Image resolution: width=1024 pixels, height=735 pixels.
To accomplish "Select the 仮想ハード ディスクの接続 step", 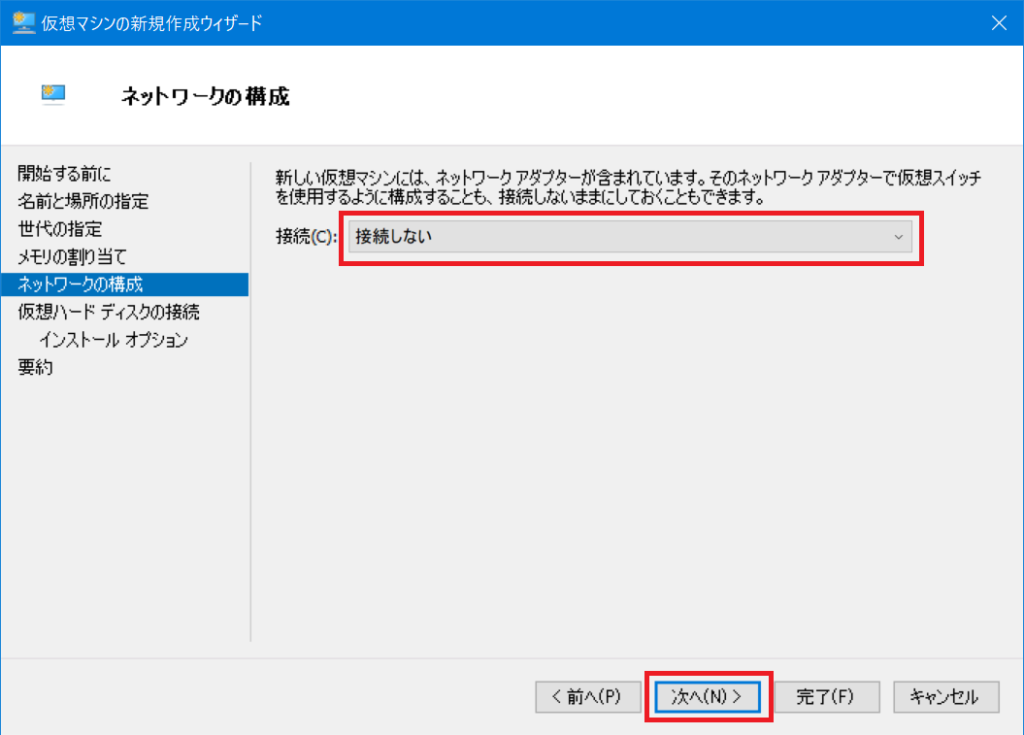I will 108,312.
